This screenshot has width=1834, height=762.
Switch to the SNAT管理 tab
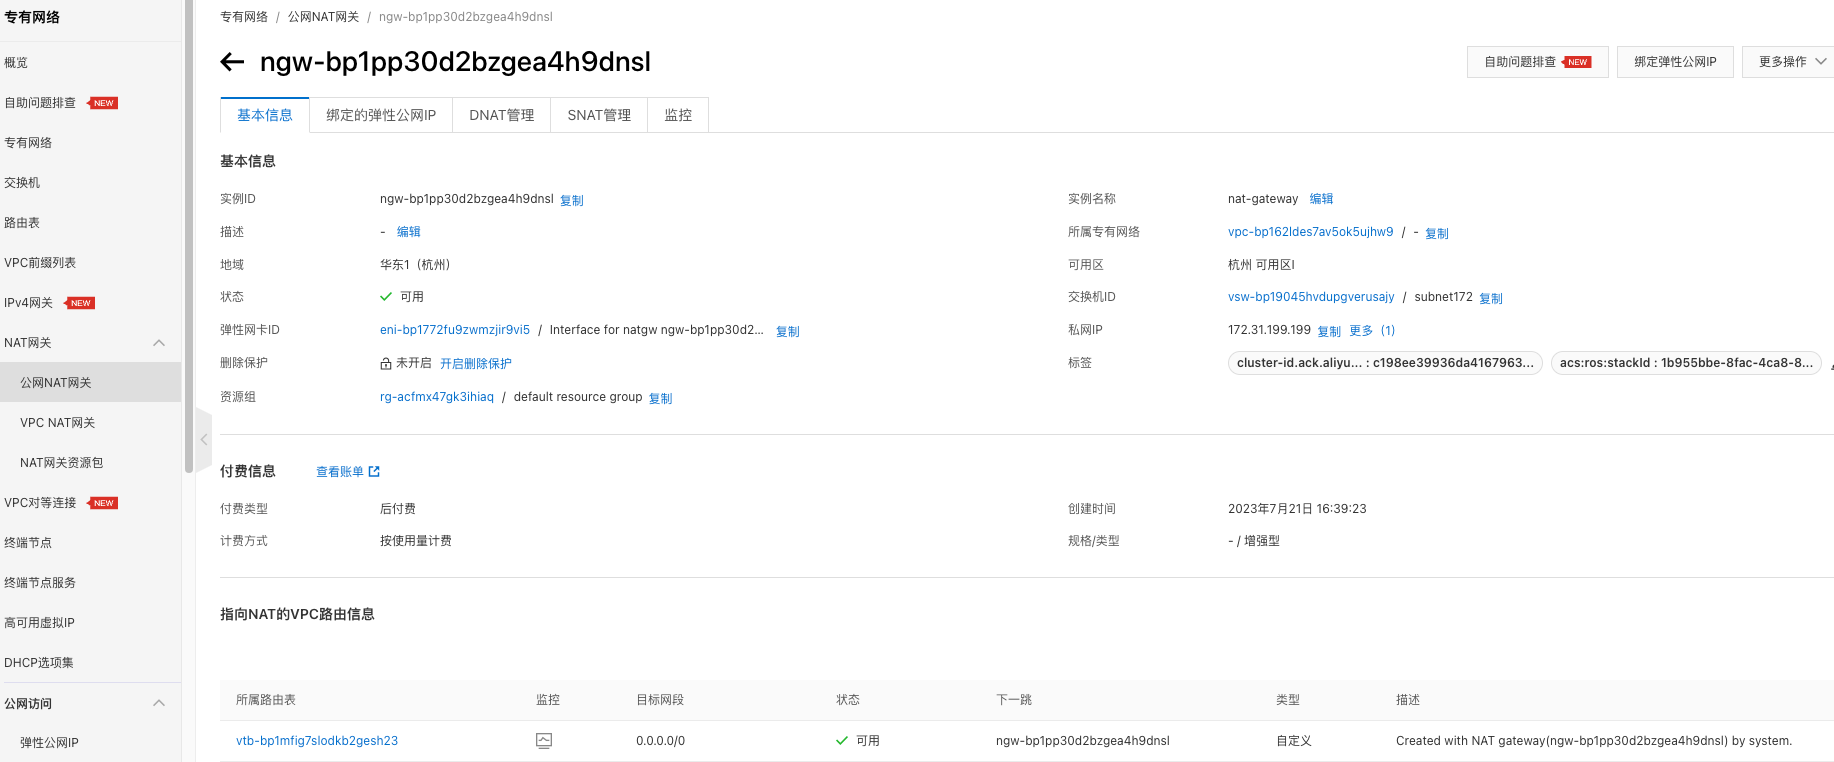click(599, 115)
